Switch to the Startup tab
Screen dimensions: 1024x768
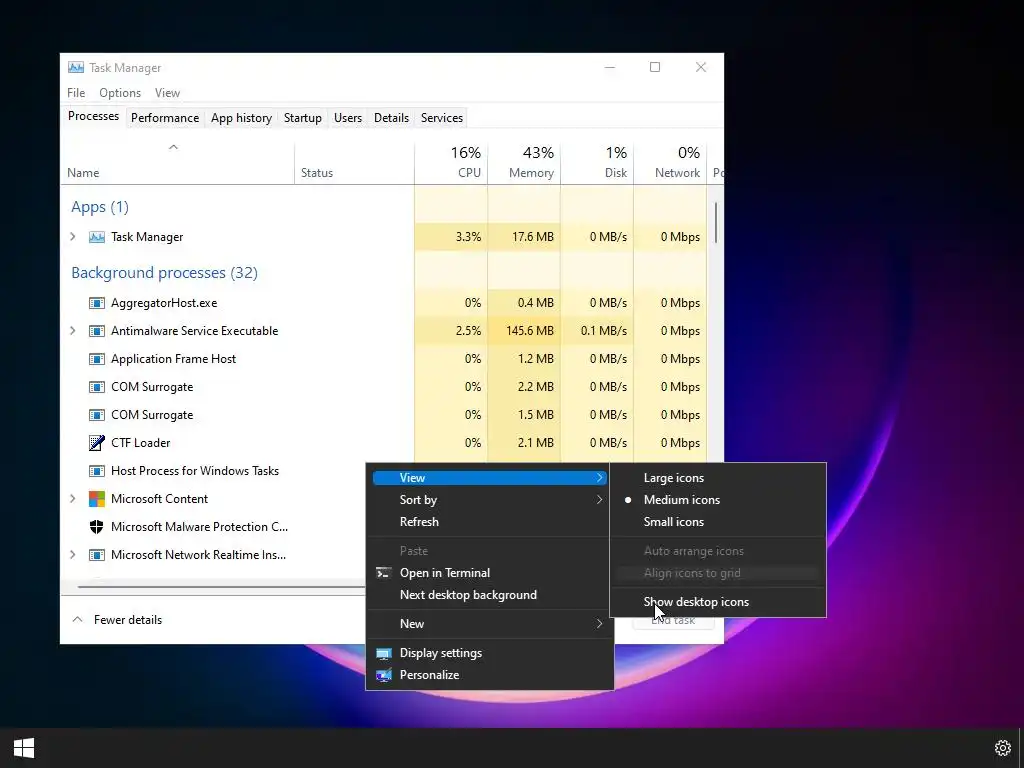(302, 118)
